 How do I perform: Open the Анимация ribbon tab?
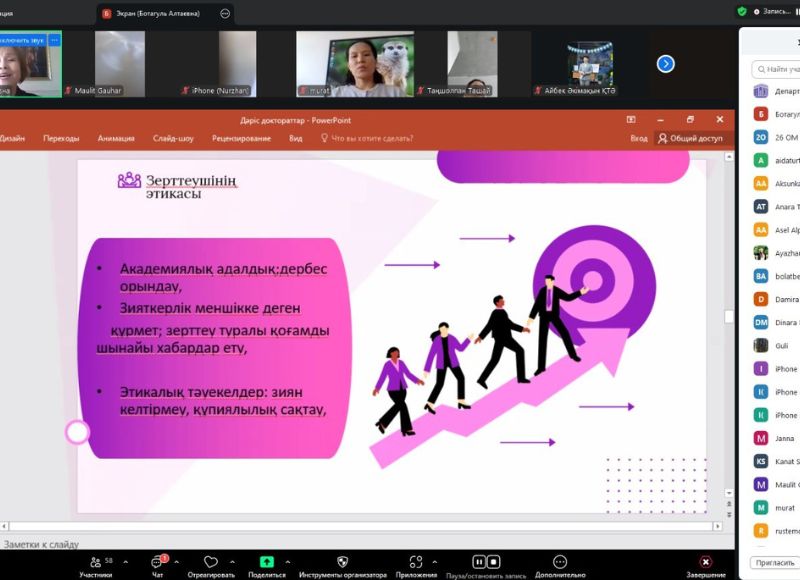[116, 139]
